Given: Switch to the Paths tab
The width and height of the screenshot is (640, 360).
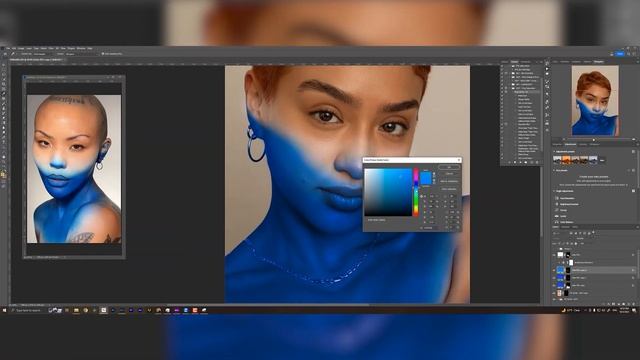Looking at the screenshot, I should pos(575,227).
